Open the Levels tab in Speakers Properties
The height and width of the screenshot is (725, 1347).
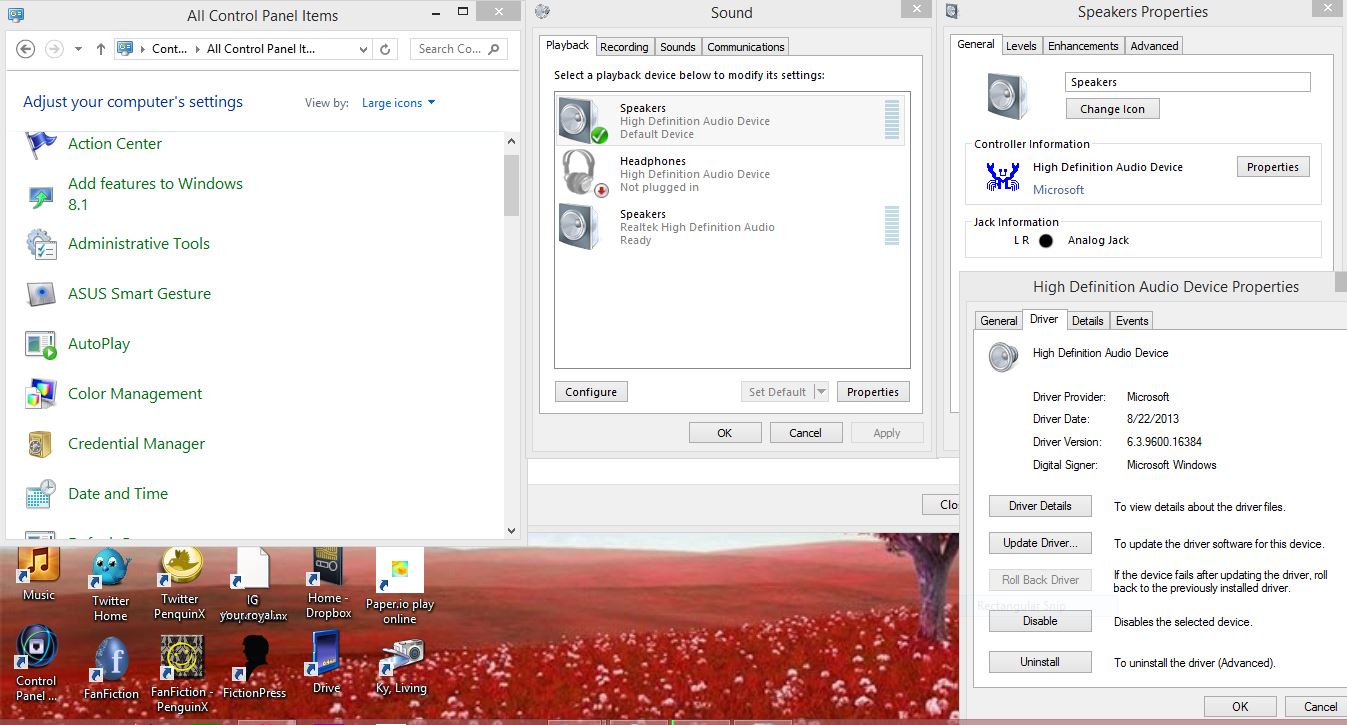point(1021,46)
